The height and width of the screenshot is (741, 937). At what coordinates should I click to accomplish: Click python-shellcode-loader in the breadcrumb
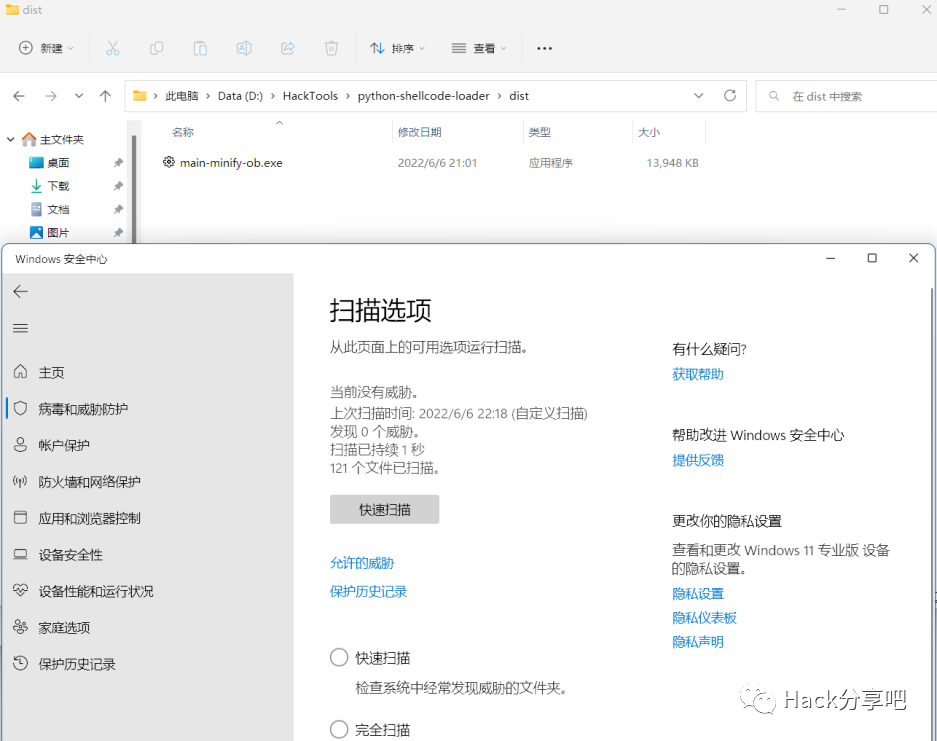pos(423,96)
